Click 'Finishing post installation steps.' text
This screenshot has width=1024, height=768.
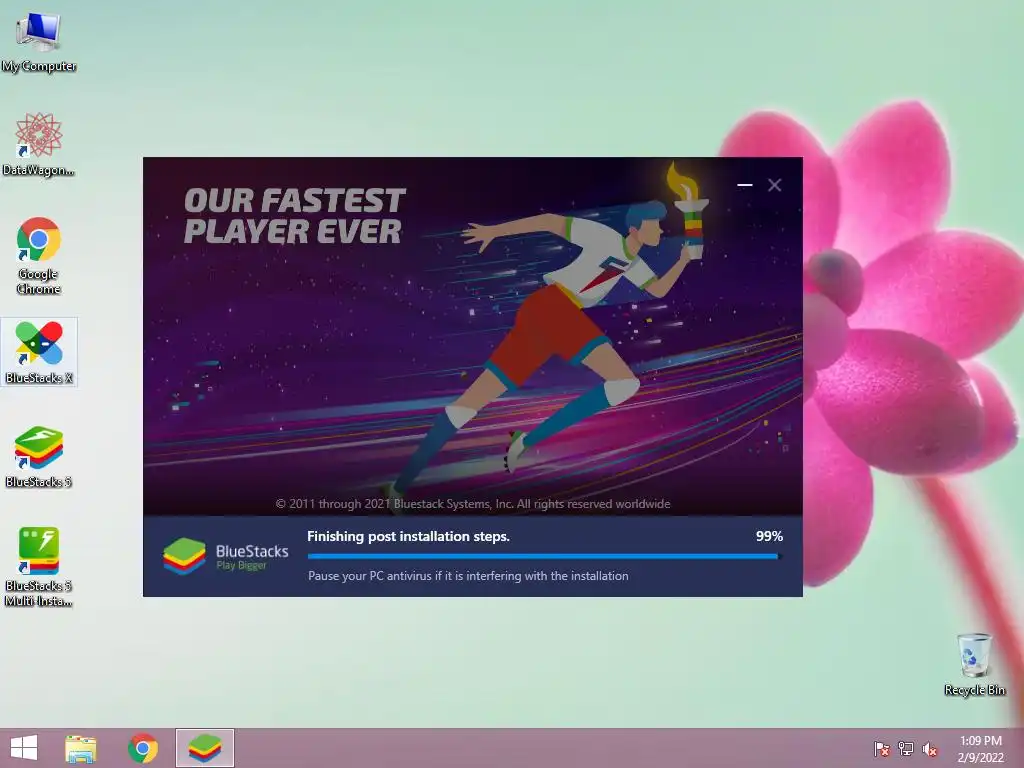(x=408, y=536)
